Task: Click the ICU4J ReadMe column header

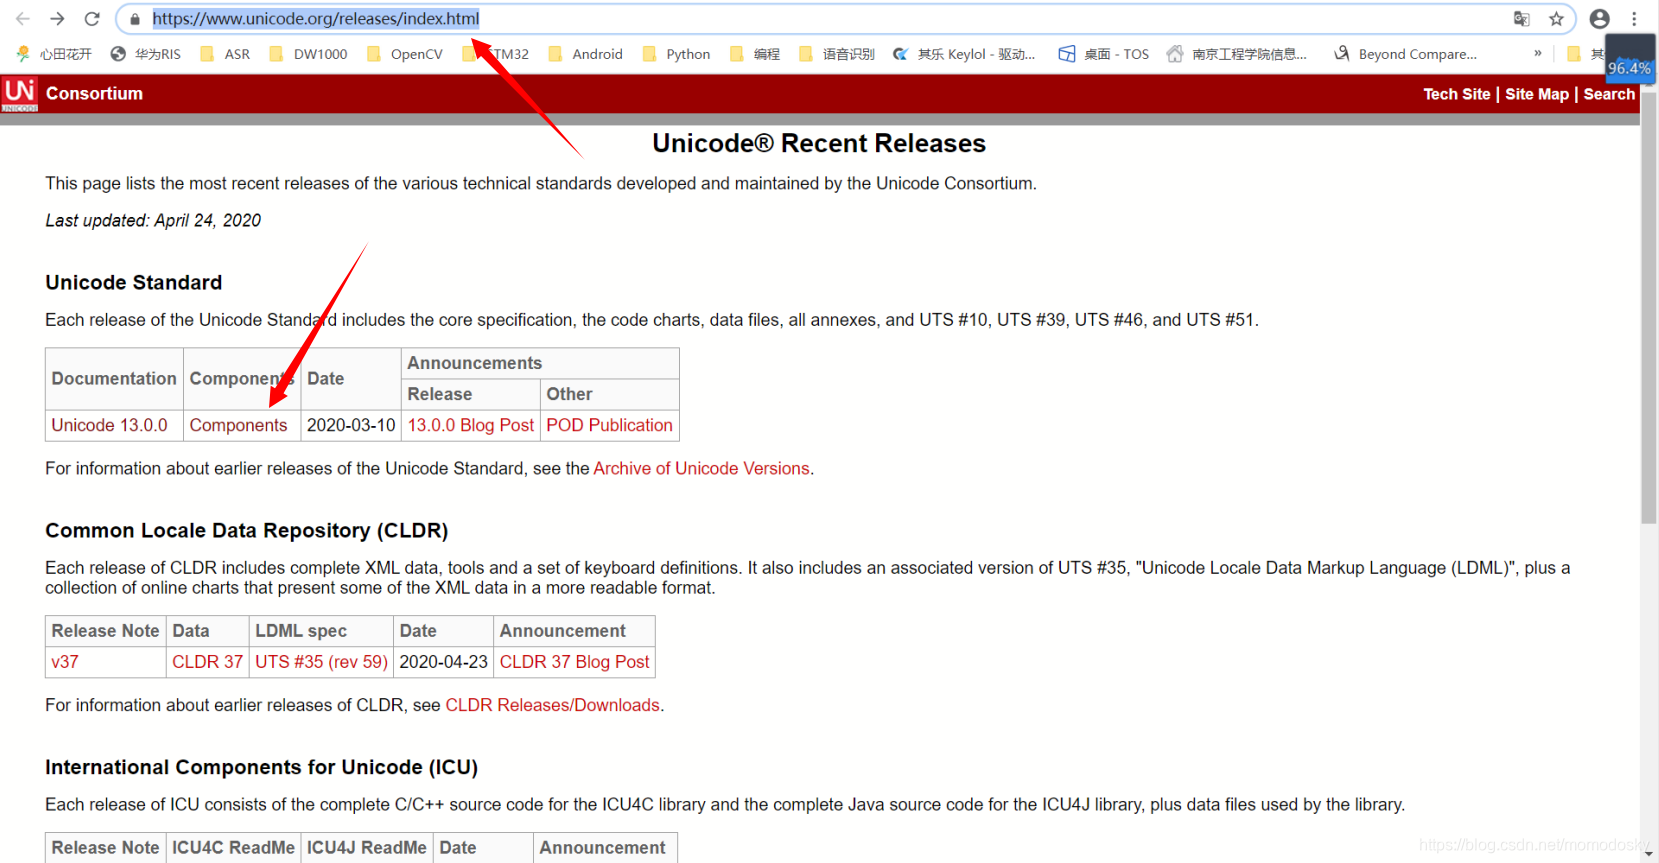Action: 366,848
